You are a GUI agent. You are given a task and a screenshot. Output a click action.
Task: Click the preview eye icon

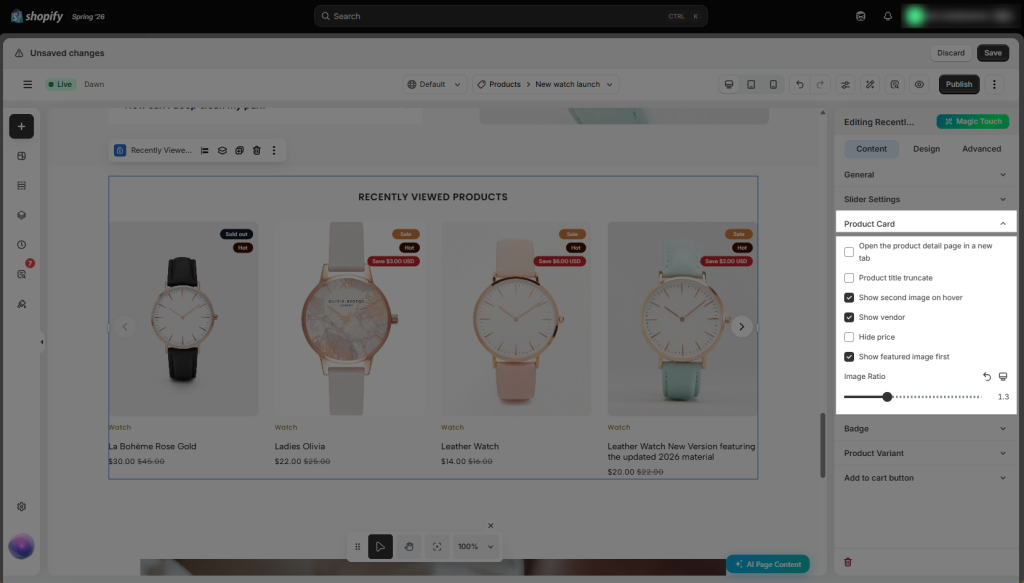click(x=919, y=84)
